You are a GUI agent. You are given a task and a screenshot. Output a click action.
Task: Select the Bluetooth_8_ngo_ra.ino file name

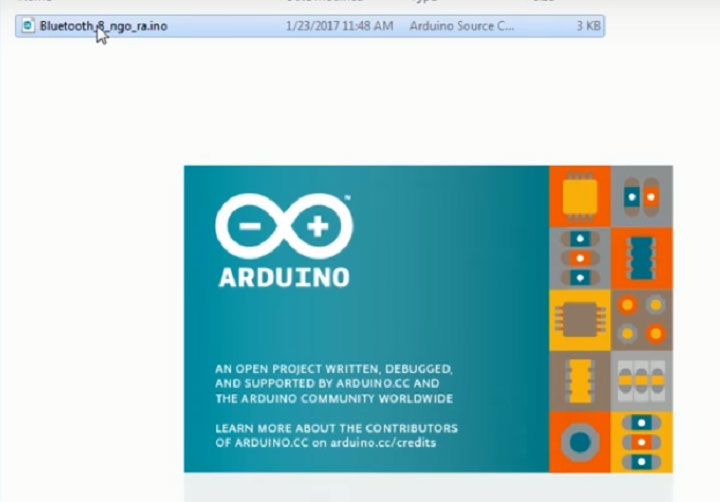(x=103, y=26)
